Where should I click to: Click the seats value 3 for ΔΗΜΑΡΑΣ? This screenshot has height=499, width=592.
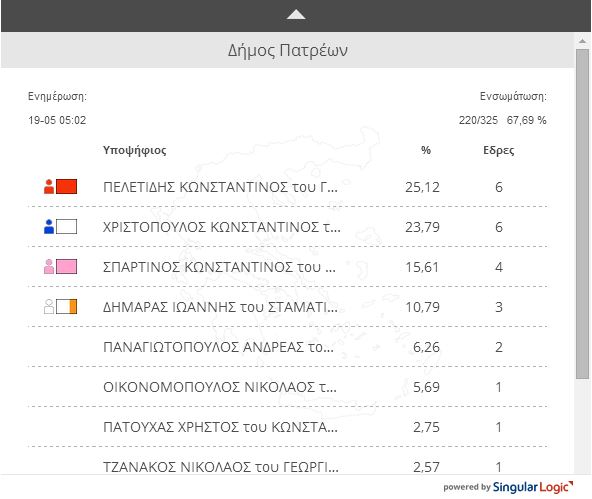click(x=499, y=307)
